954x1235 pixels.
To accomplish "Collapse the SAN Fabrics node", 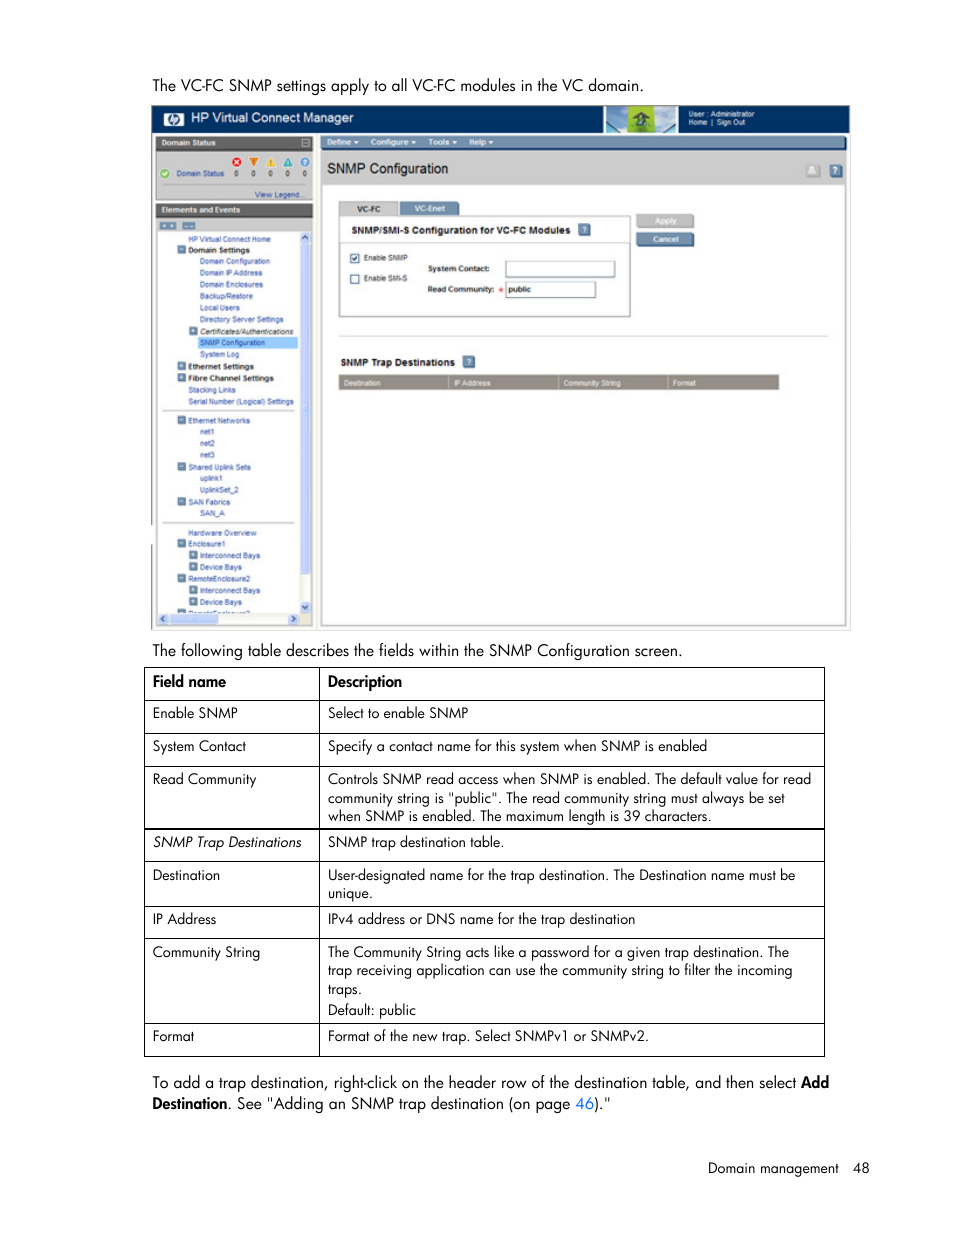I will pos(182,501).
